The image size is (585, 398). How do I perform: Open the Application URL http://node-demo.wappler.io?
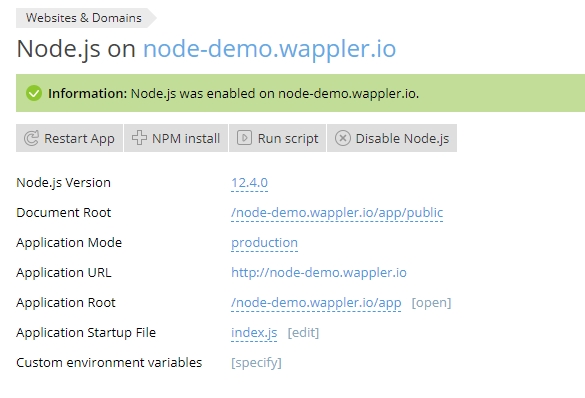point(319,273)
